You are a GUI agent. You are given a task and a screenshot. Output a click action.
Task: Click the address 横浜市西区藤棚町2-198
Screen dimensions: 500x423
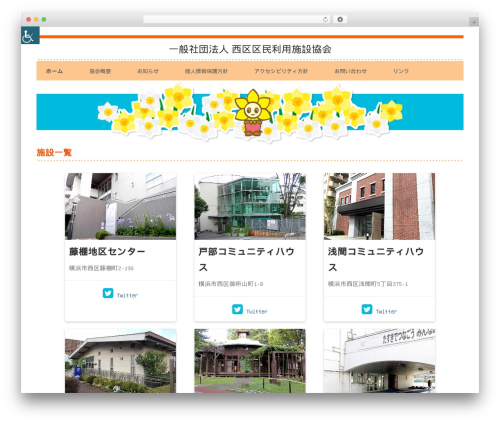pos(101,268)
